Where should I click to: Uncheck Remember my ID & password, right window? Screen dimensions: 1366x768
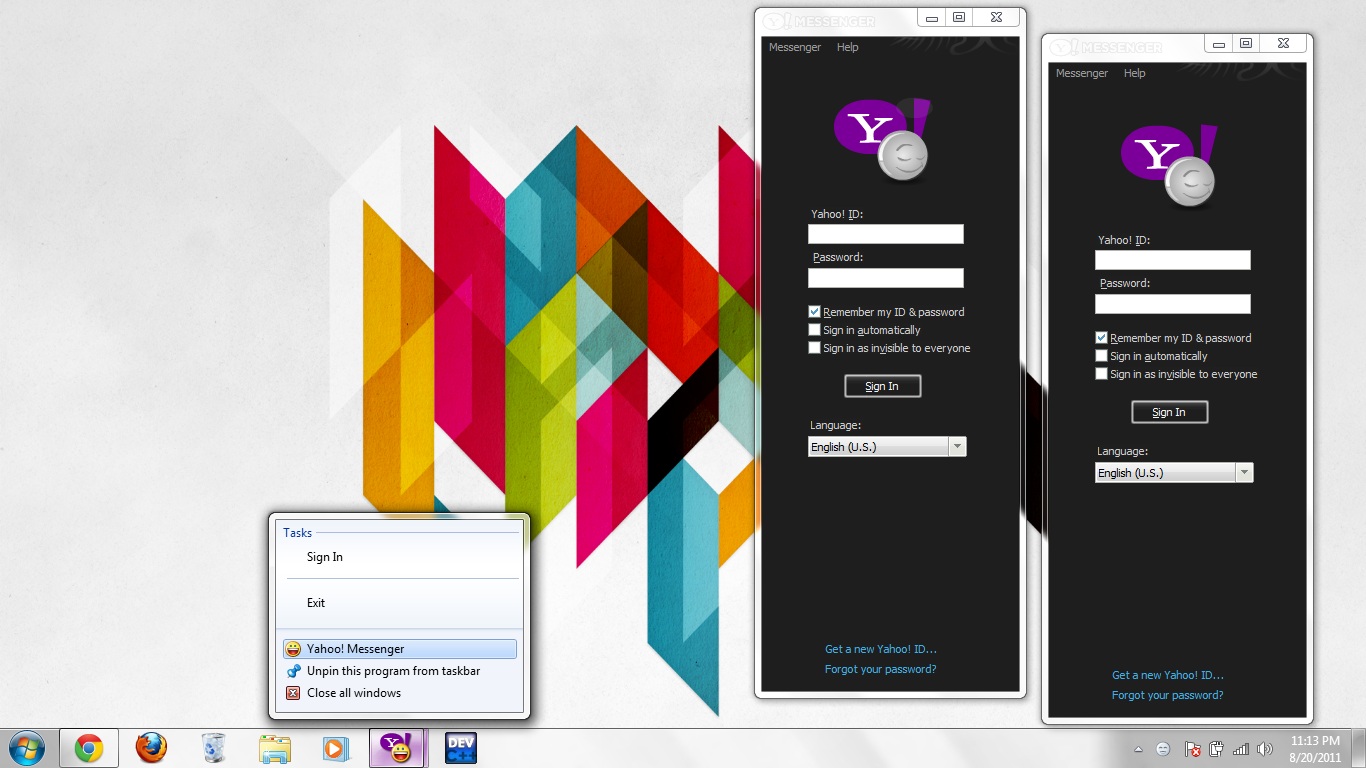click(1101, 338)
